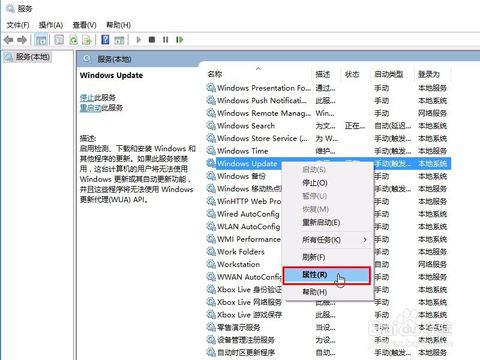This screenshot has width=480, height=360.
Task: Select the Windows Remote Manag... service
Action: [x=328, y=113]
